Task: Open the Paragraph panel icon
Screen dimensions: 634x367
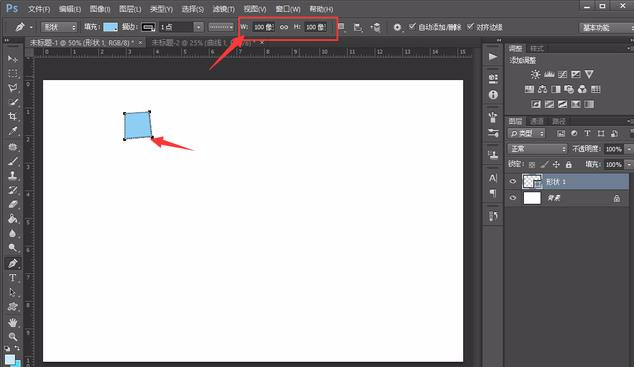Action: pyautogui.click(x=493, y=193)
